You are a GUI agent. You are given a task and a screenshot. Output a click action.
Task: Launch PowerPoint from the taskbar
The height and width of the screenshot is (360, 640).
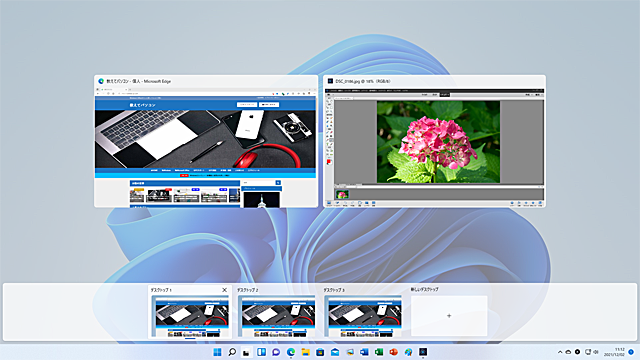(x=393, y=352)
